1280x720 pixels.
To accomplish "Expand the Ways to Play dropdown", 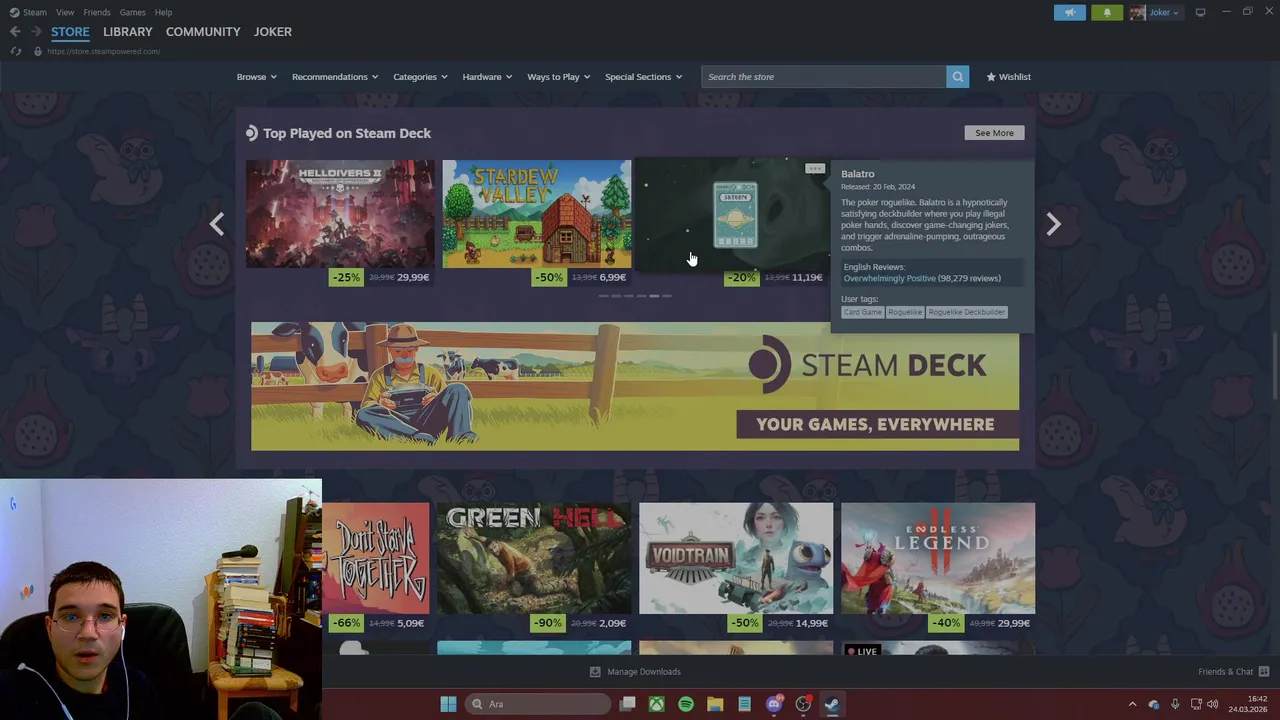I will point(558,77).
